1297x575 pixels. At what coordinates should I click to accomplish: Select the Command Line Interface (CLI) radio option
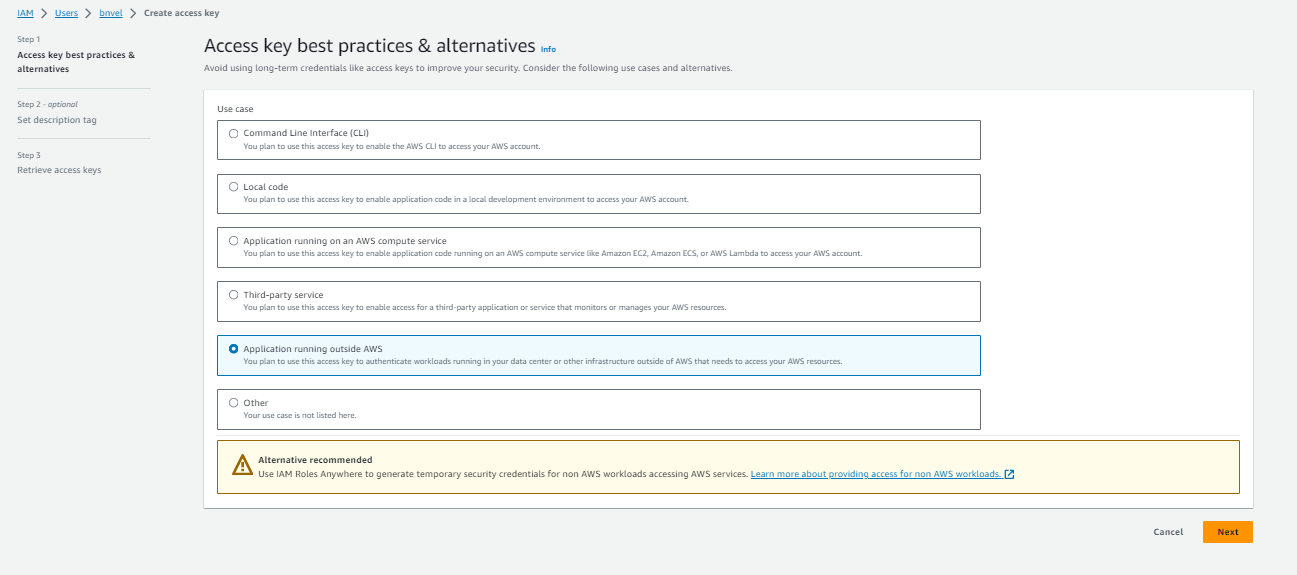pos(234,133)
